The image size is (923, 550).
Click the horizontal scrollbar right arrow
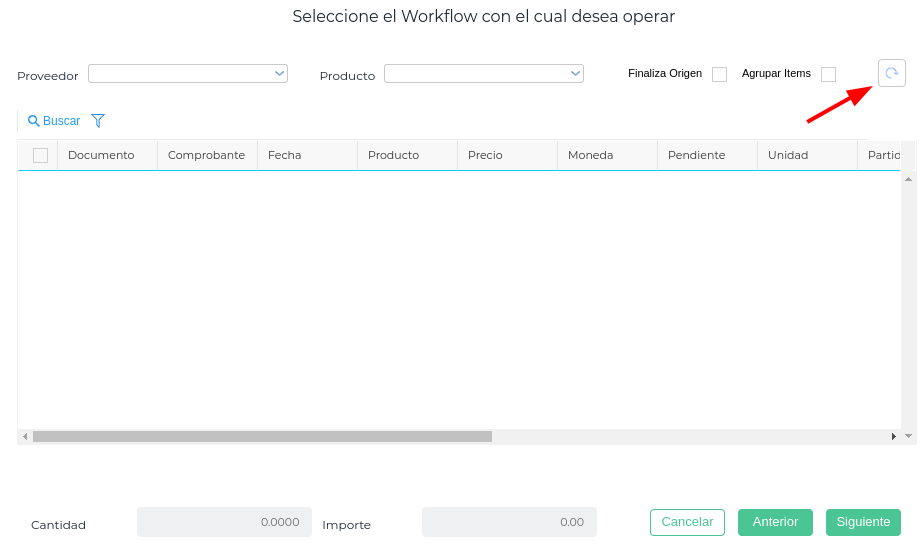[x=893, y=437]
